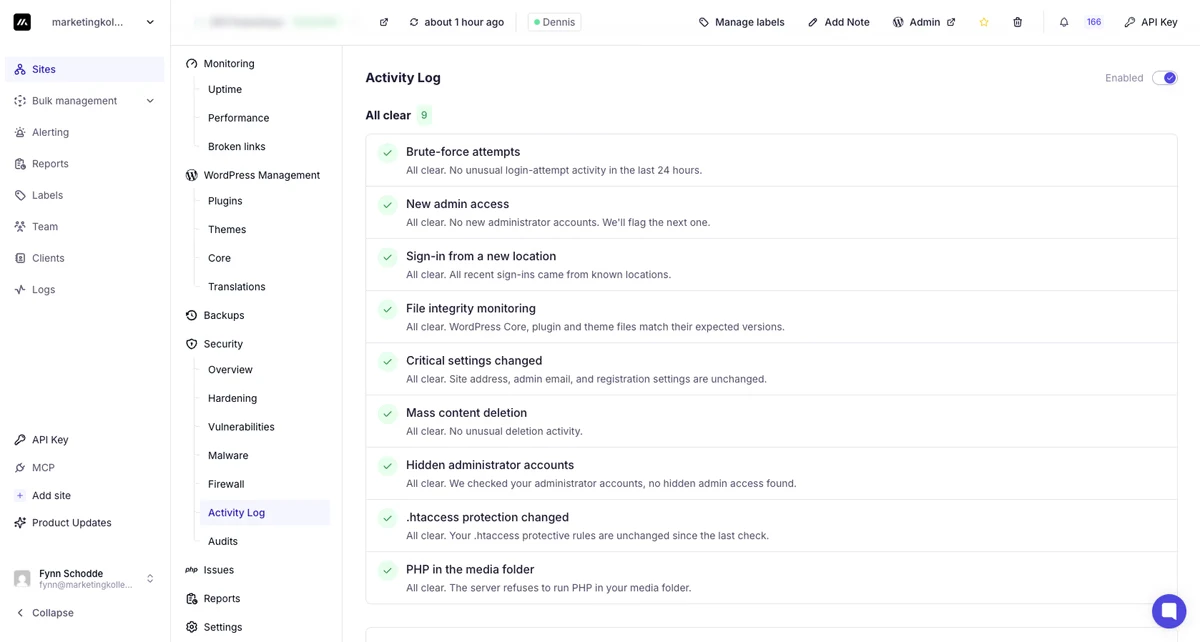
Task: Expand the Bulk management chevron
Action: pyautogui.click(x=150, y=101)
